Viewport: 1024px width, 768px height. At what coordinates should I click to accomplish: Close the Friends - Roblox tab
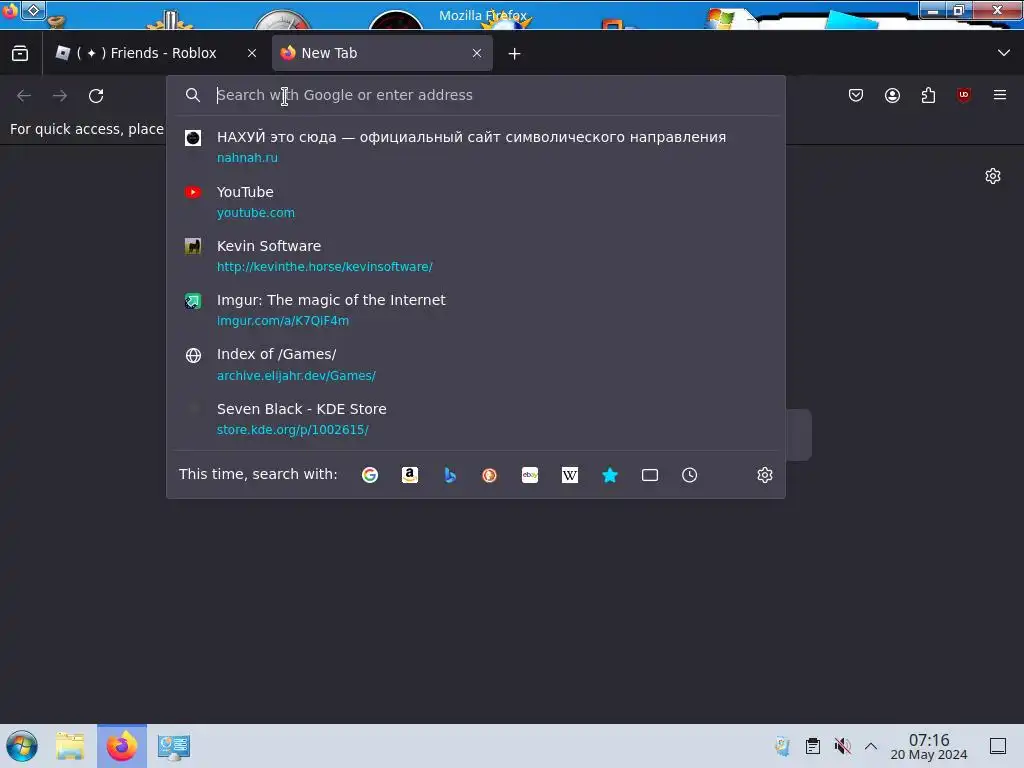(252, 54)
